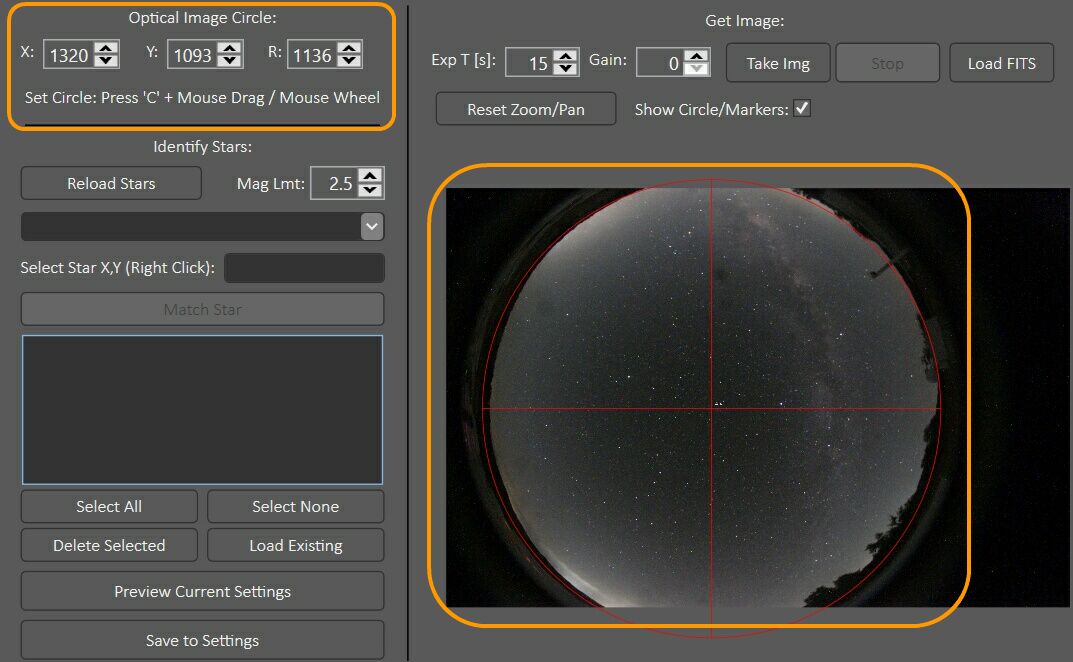Load a FITS file
Viewport: 1073px width, 662px height.
1001,62
